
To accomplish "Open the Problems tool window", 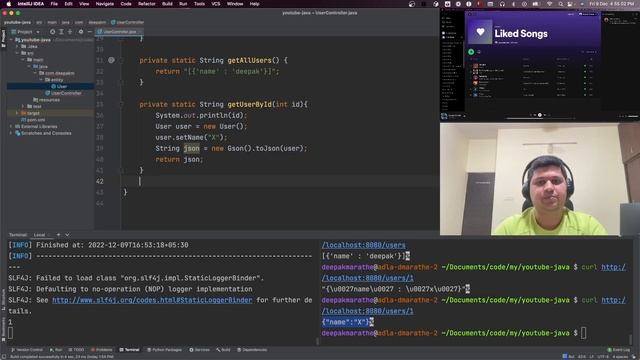I will tap(101, 350).
